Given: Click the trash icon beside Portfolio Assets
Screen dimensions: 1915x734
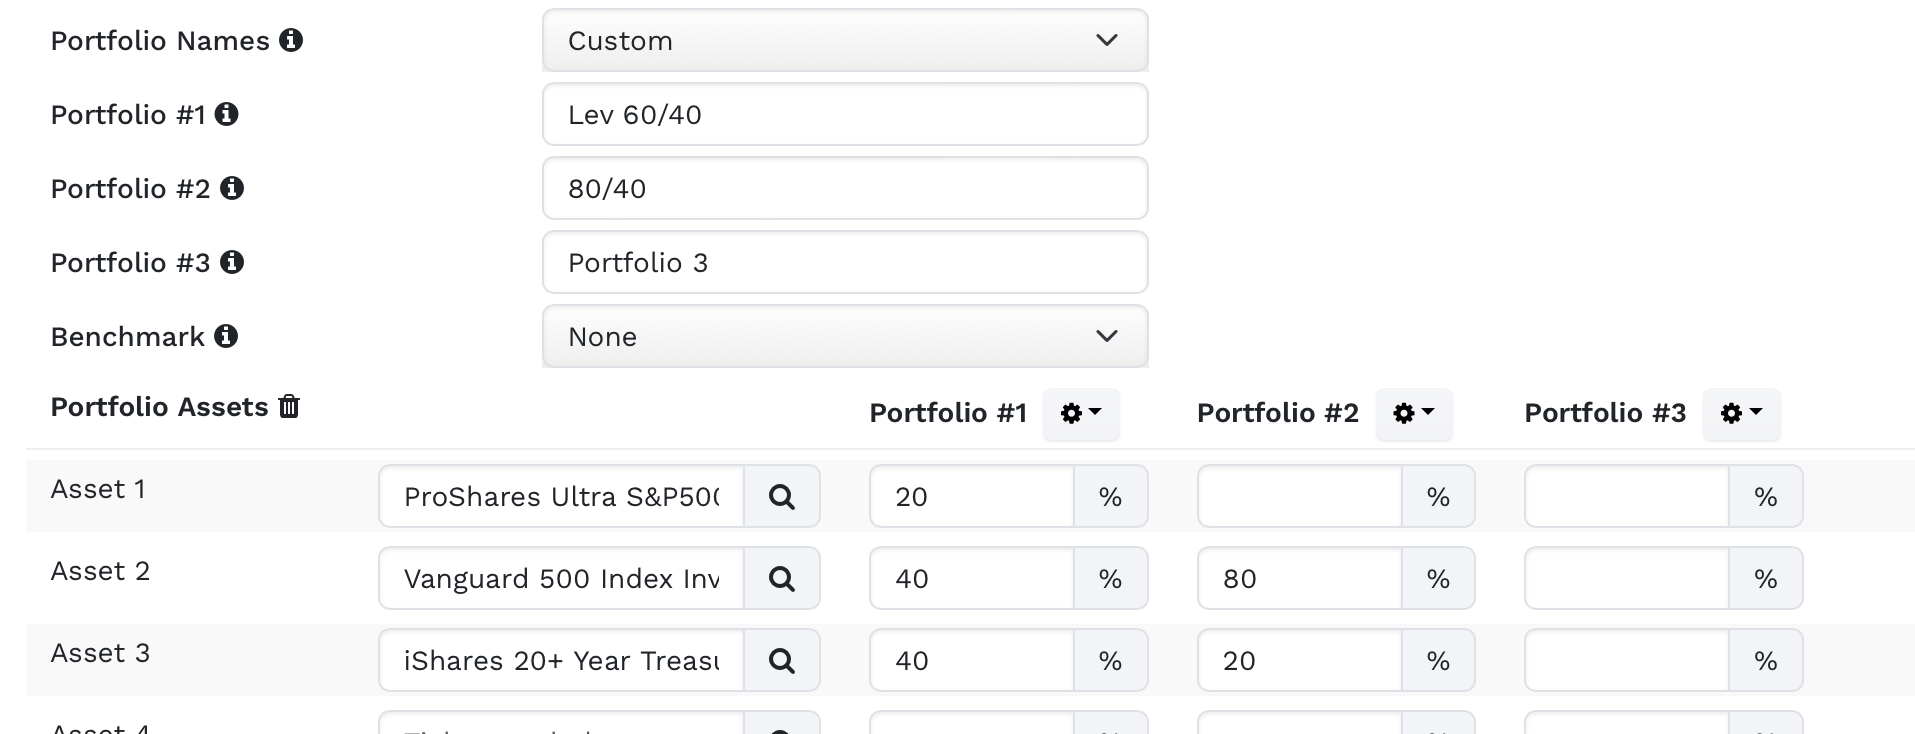Looking at the screenshot, I should (x=289, y=406).
